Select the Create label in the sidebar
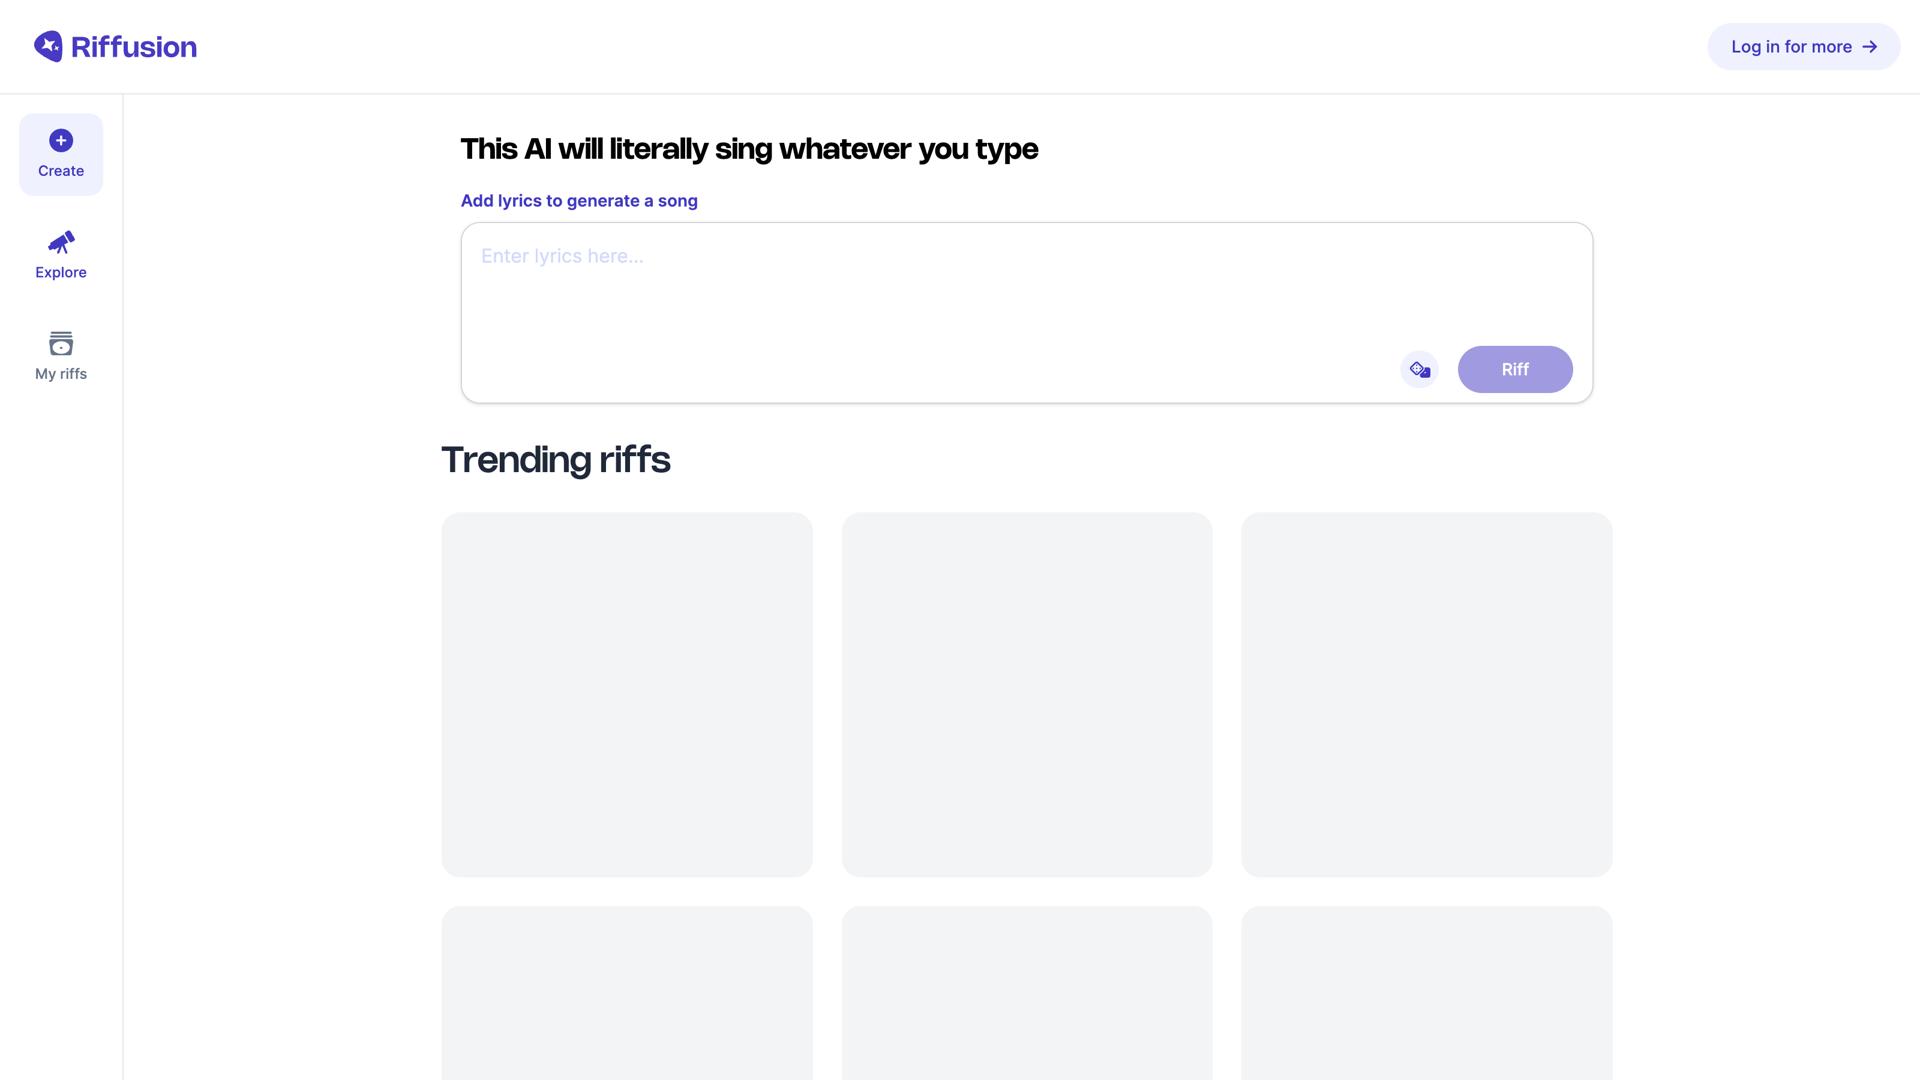1920x1080 pixels. point(61,171)
